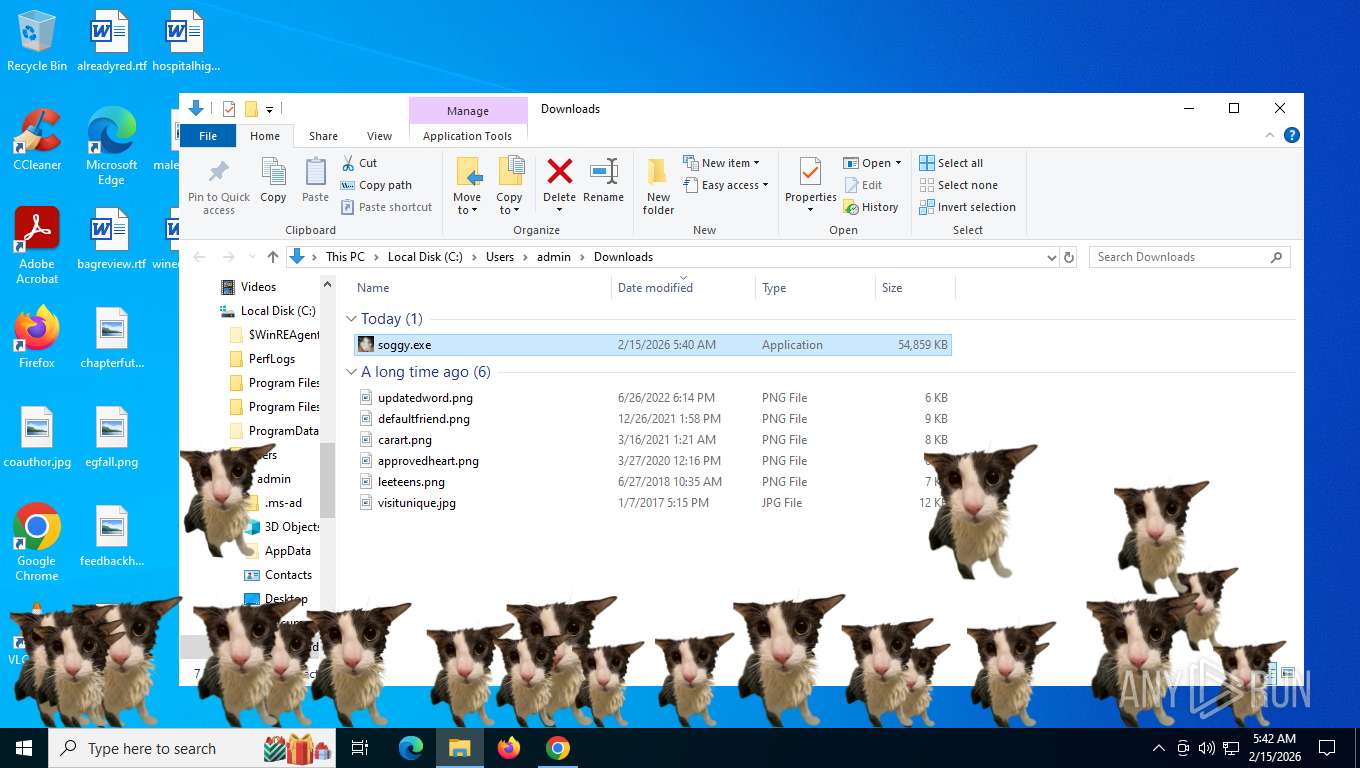Select updatedword.png file
The height and width of the screenshot is (768, 1360).
(x=653, y=398)
